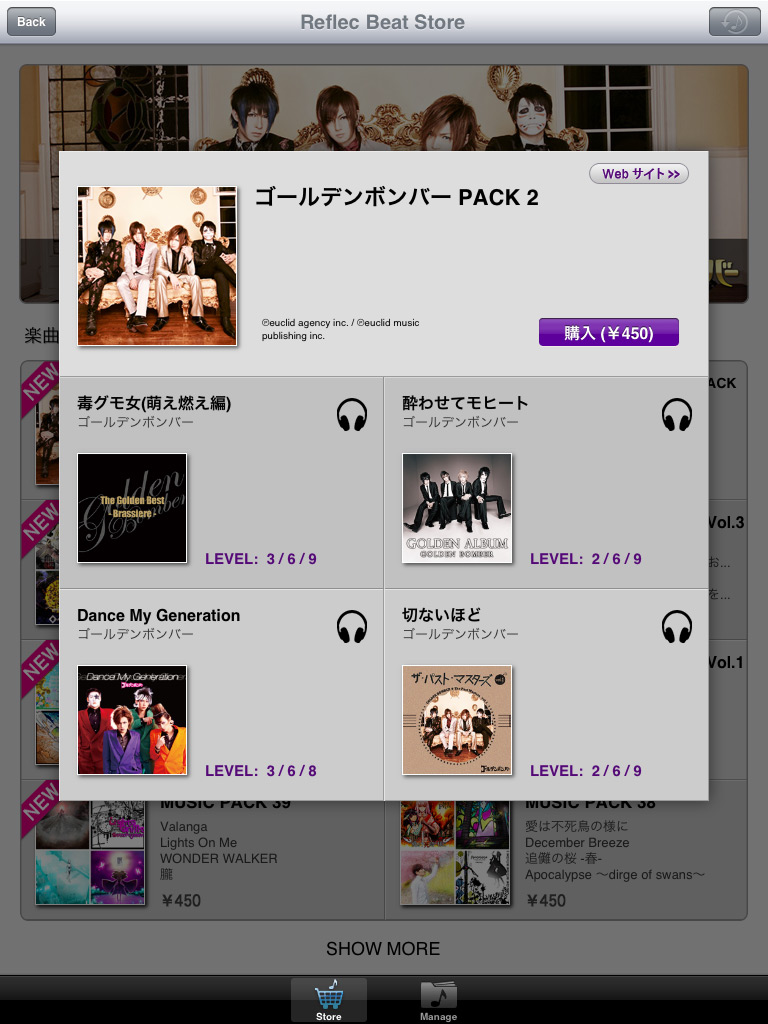Preview 切ないほど song with headphones icon
The width and height of the screenshot is (768, 1024).
point(677,627)
